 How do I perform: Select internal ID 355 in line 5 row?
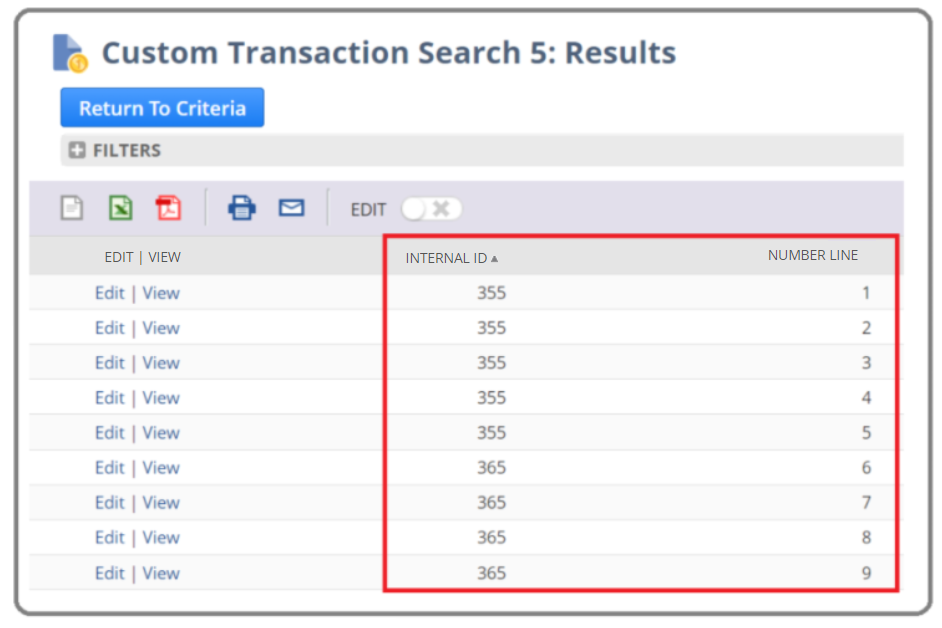tap(491, 432)
